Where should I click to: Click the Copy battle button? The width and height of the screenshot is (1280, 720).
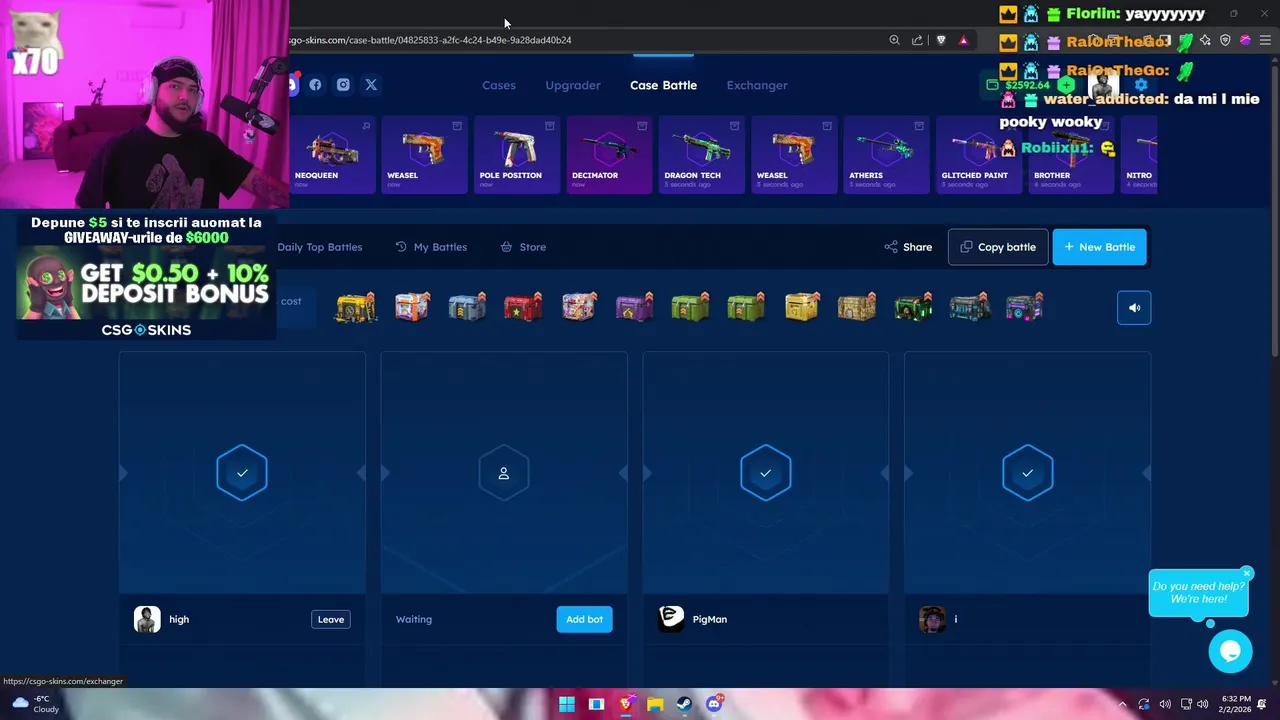tap(998, 247)
